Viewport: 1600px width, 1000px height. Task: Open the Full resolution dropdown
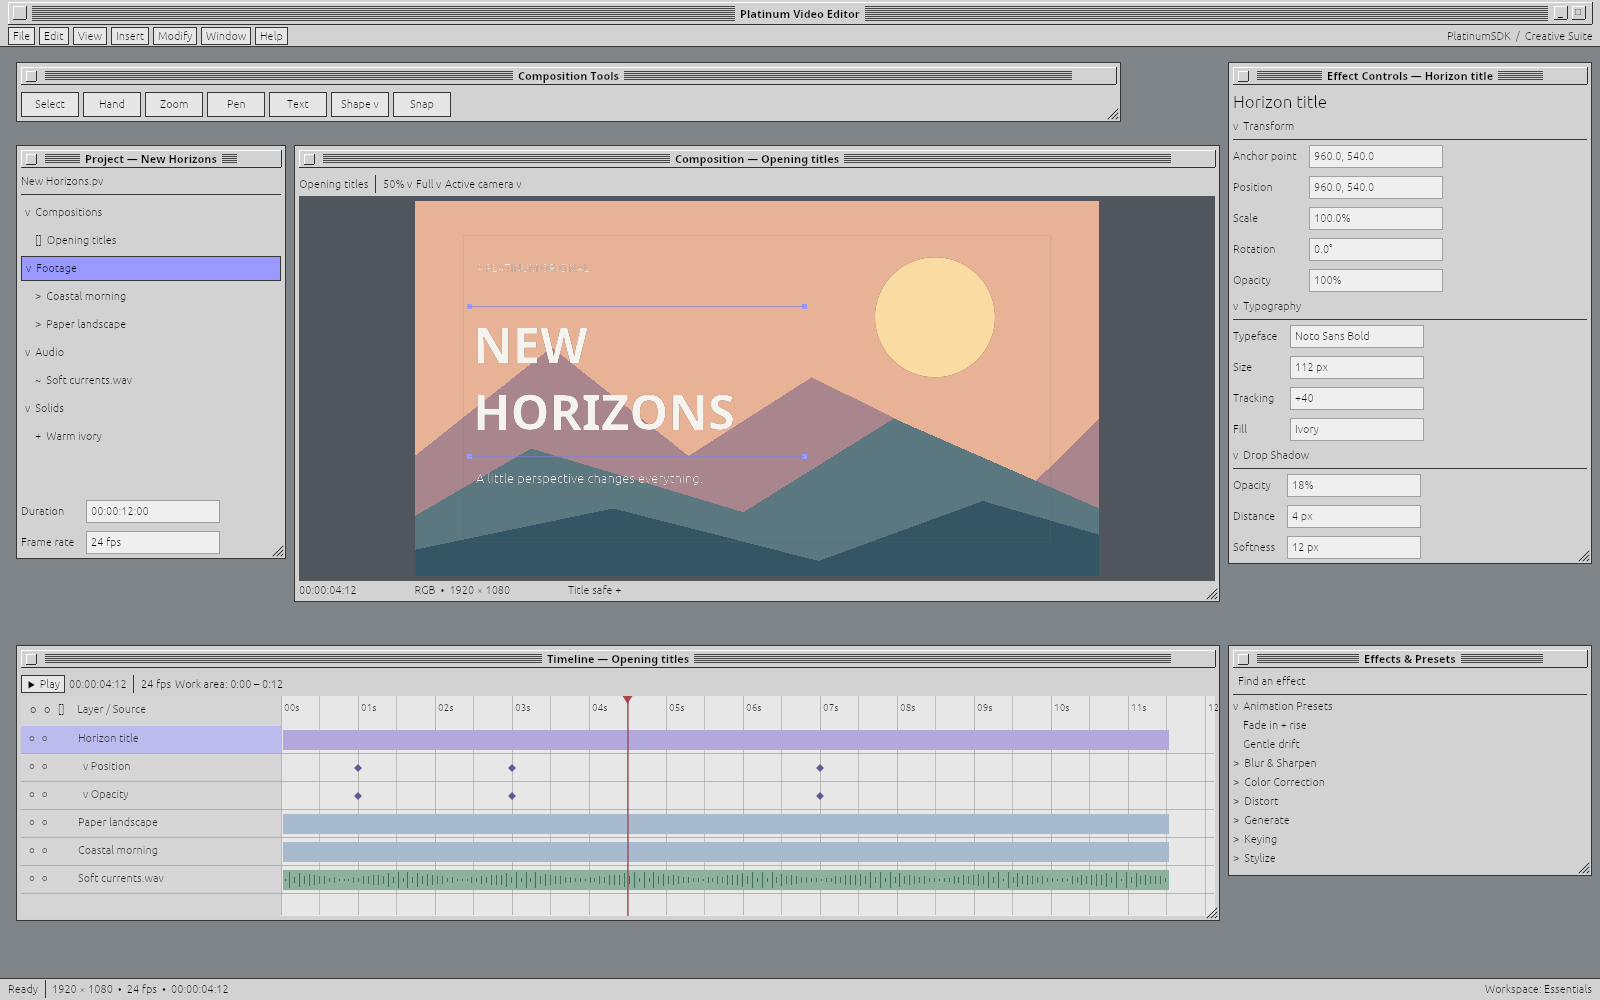428,185
